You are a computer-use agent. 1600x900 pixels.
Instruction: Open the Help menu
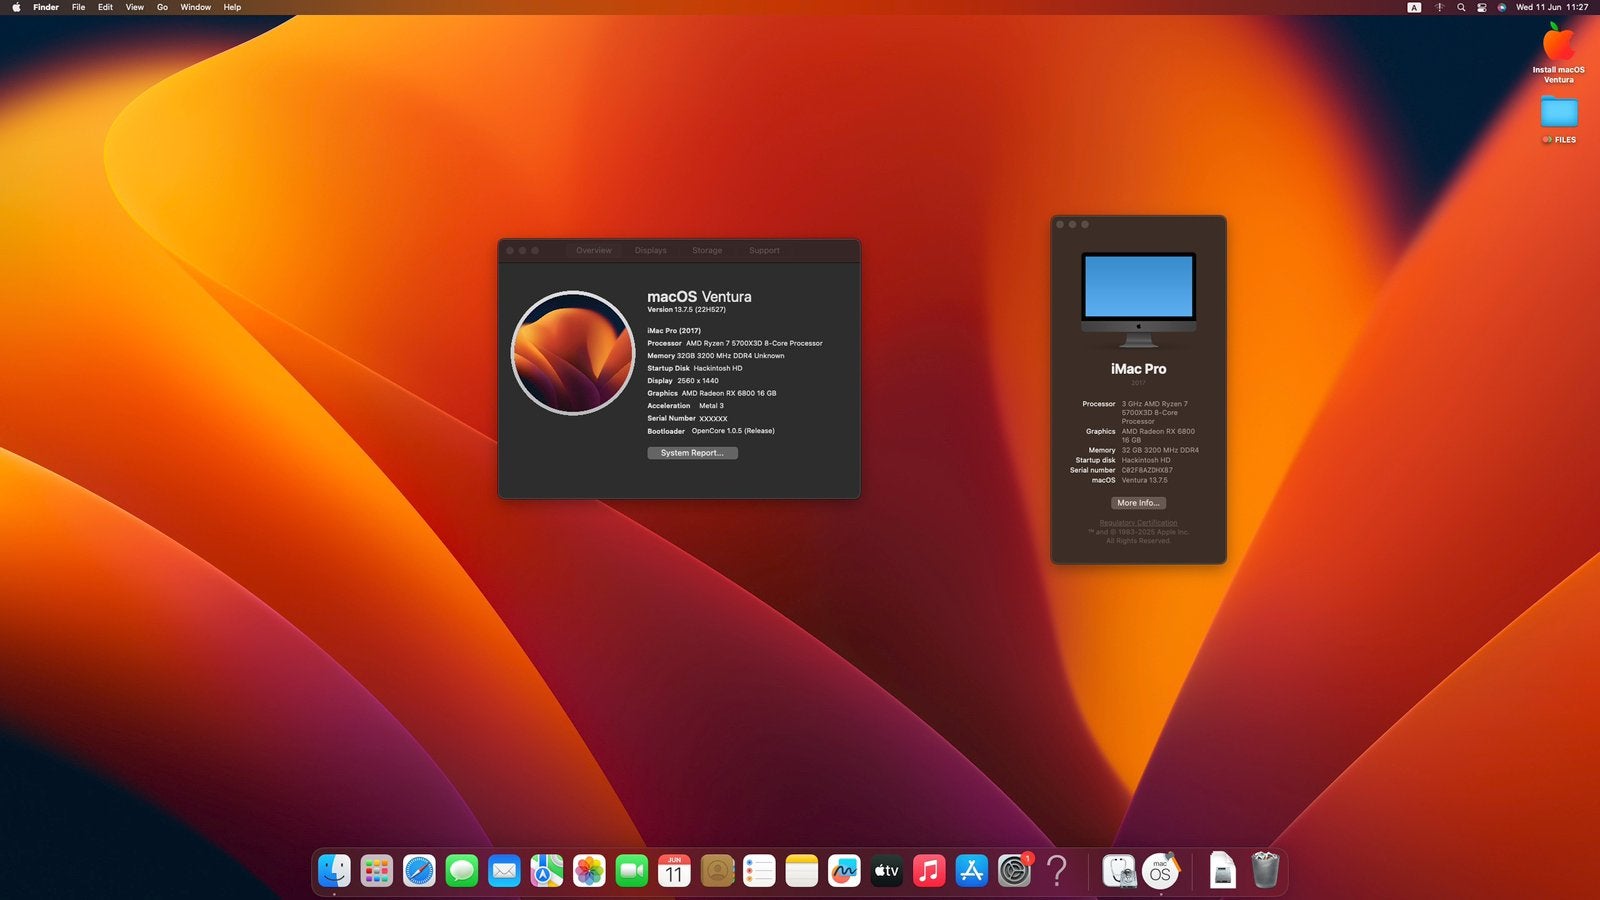coord(232,7)
